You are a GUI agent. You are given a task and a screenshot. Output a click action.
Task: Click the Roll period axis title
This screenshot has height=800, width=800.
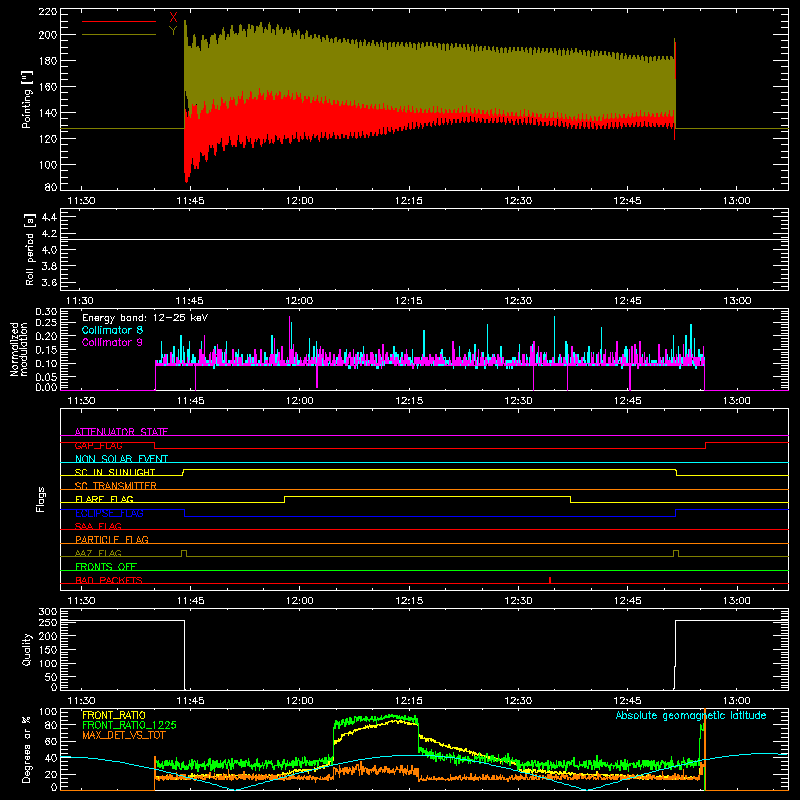[x=29, y=249]
